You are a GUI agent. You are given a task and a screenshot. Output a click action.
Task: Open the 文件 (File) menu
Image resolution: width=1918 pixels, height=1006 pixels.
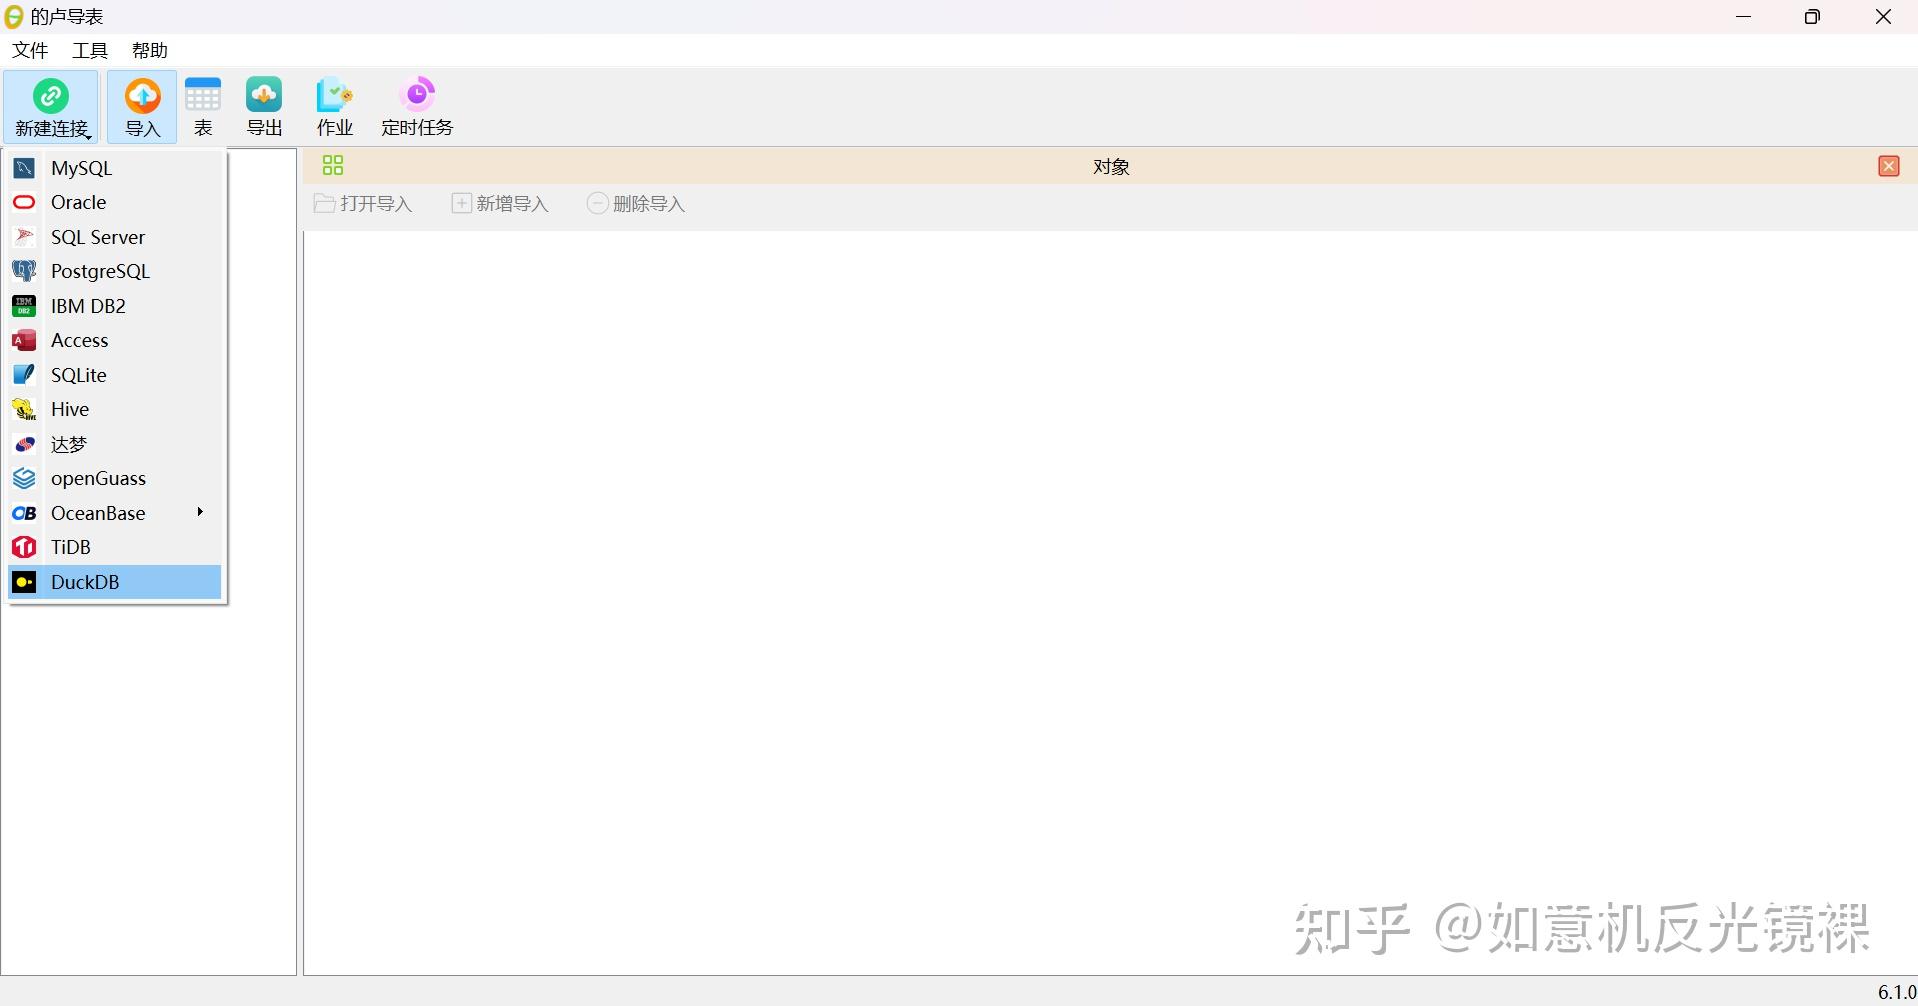click(x=28, y=49)
